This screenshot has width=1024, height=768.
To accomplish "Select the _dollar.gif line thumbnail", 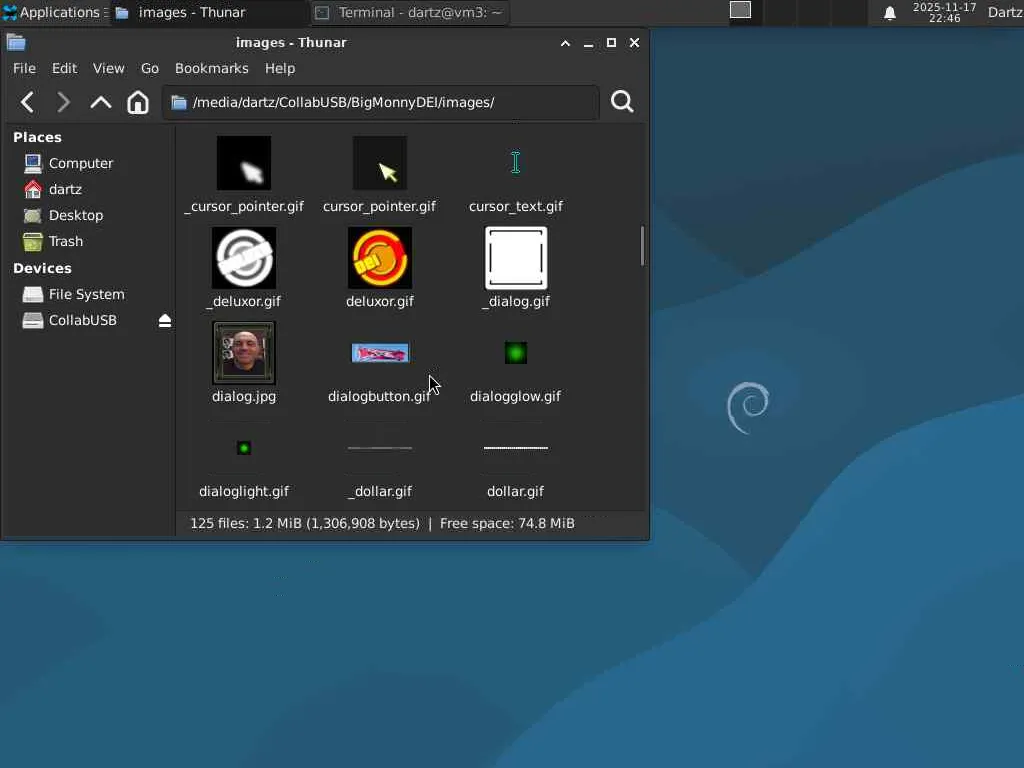I will pyautogui.click(x=379, y=448).
